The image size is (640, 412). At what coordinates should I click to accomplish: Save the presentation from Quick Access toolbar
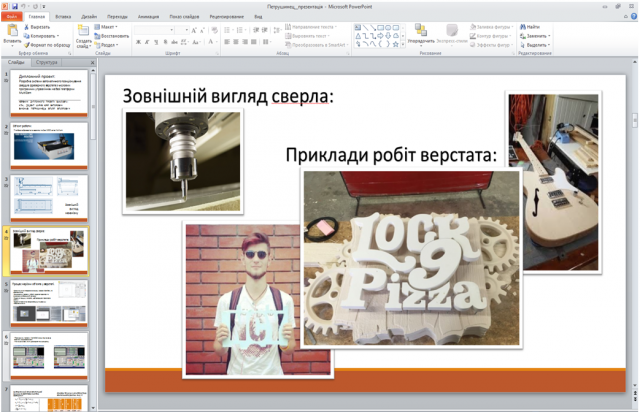click(x=15, y=7)
